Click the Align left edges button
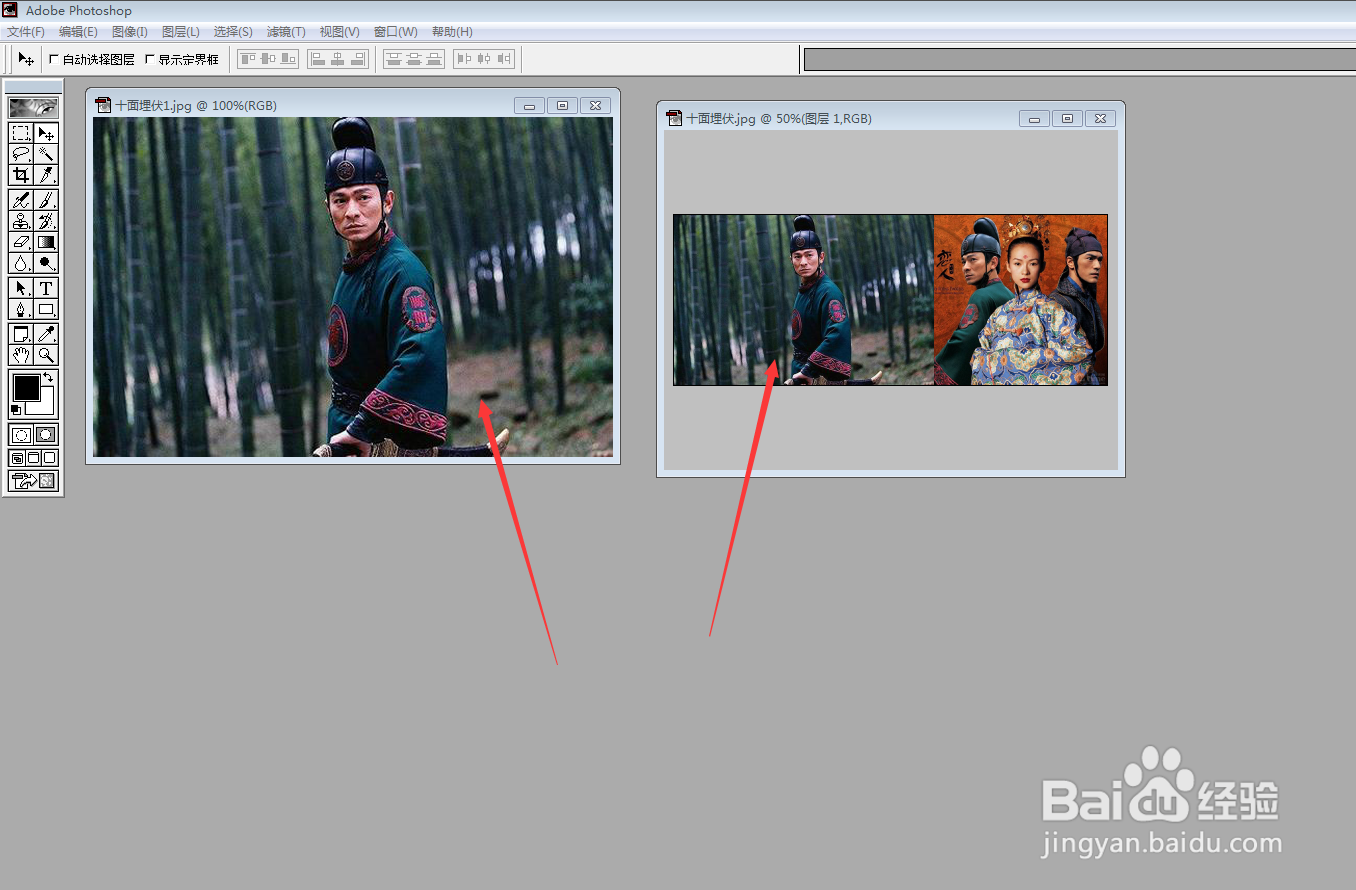Viewport: 1356px width, 890px height. [x=318, y=59]
